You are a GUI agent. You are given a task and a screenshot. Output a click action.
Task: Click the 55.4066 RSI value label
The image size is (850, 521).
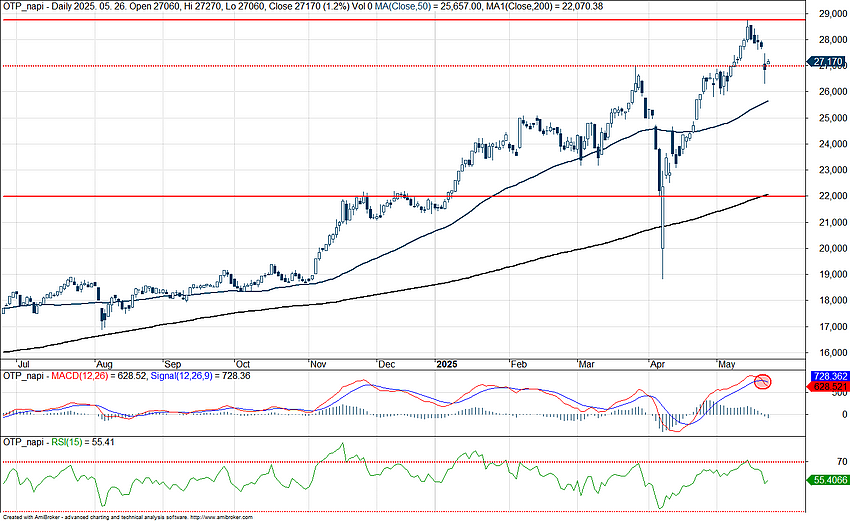(828, 480)
